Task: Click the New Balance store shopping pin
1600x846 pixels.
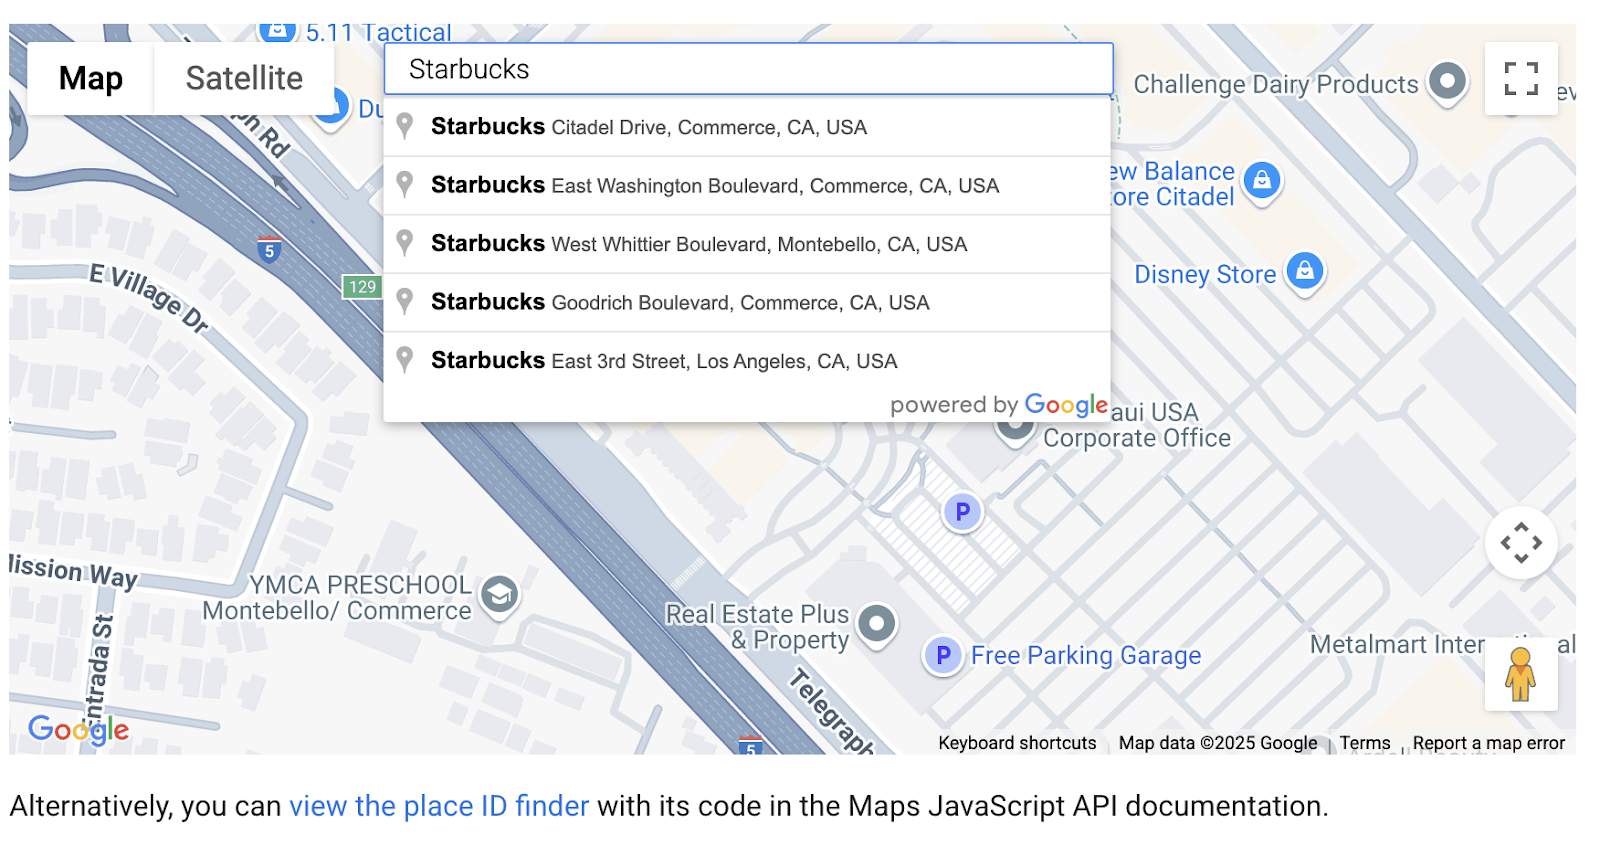Action: (1262, 182)
